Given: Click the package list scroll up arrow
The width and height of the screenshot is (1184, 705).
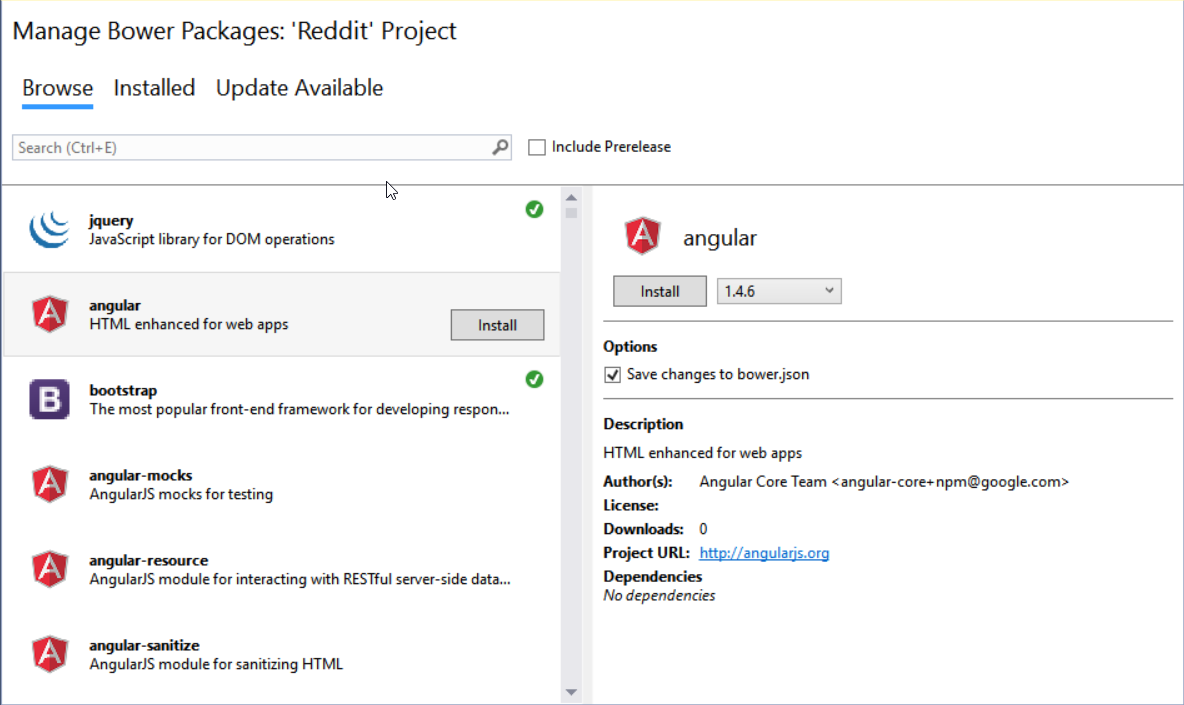Looking at the screenshot, I should tap(571, 197).
